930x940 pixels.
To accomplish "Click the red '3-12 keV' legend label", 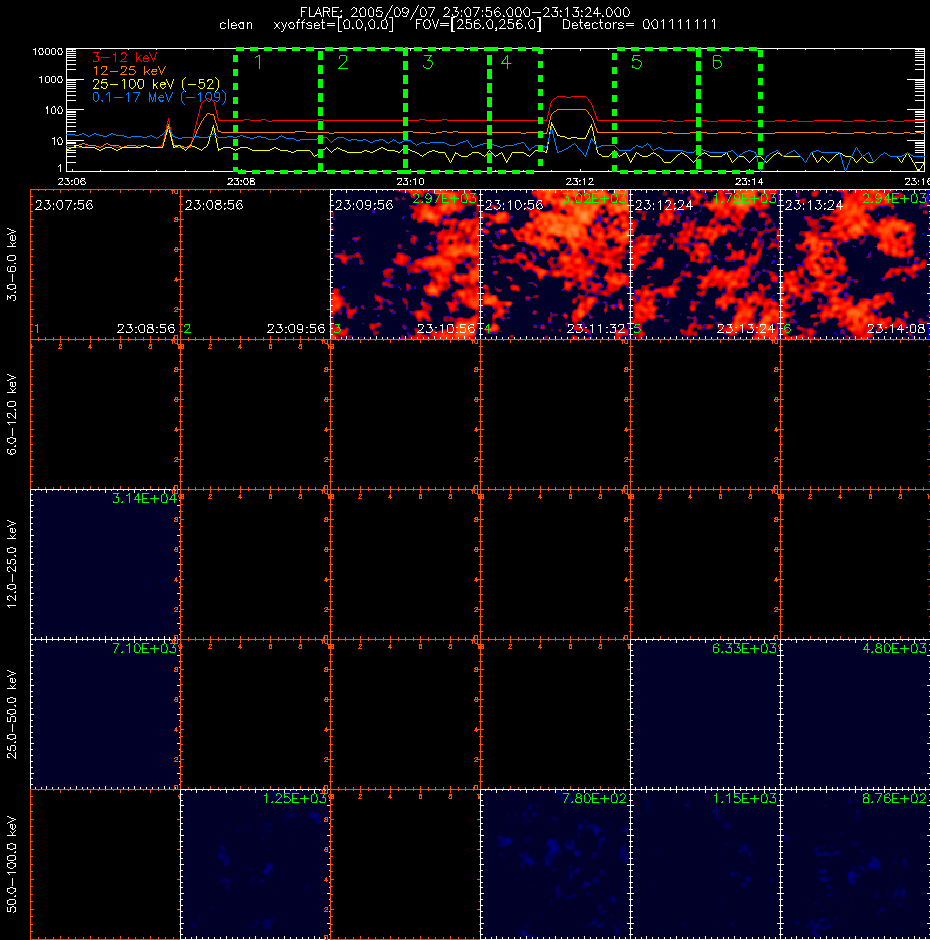I will (x=125, y=58).
